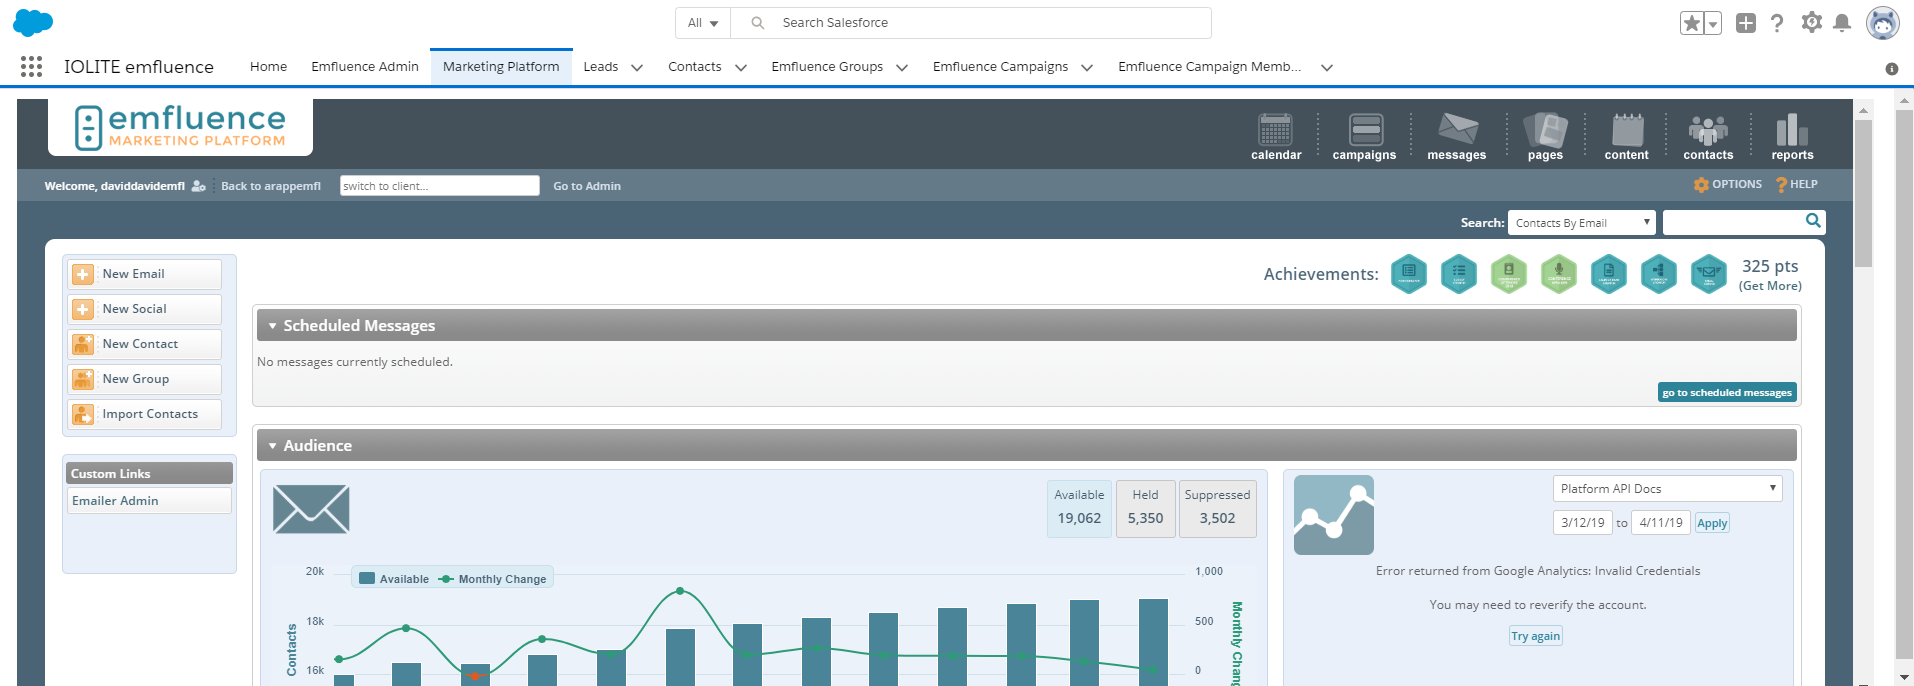The width and height of the screenshot is (1914, 686).
Task: Click the Search Salesforce field
Action: 971,23
